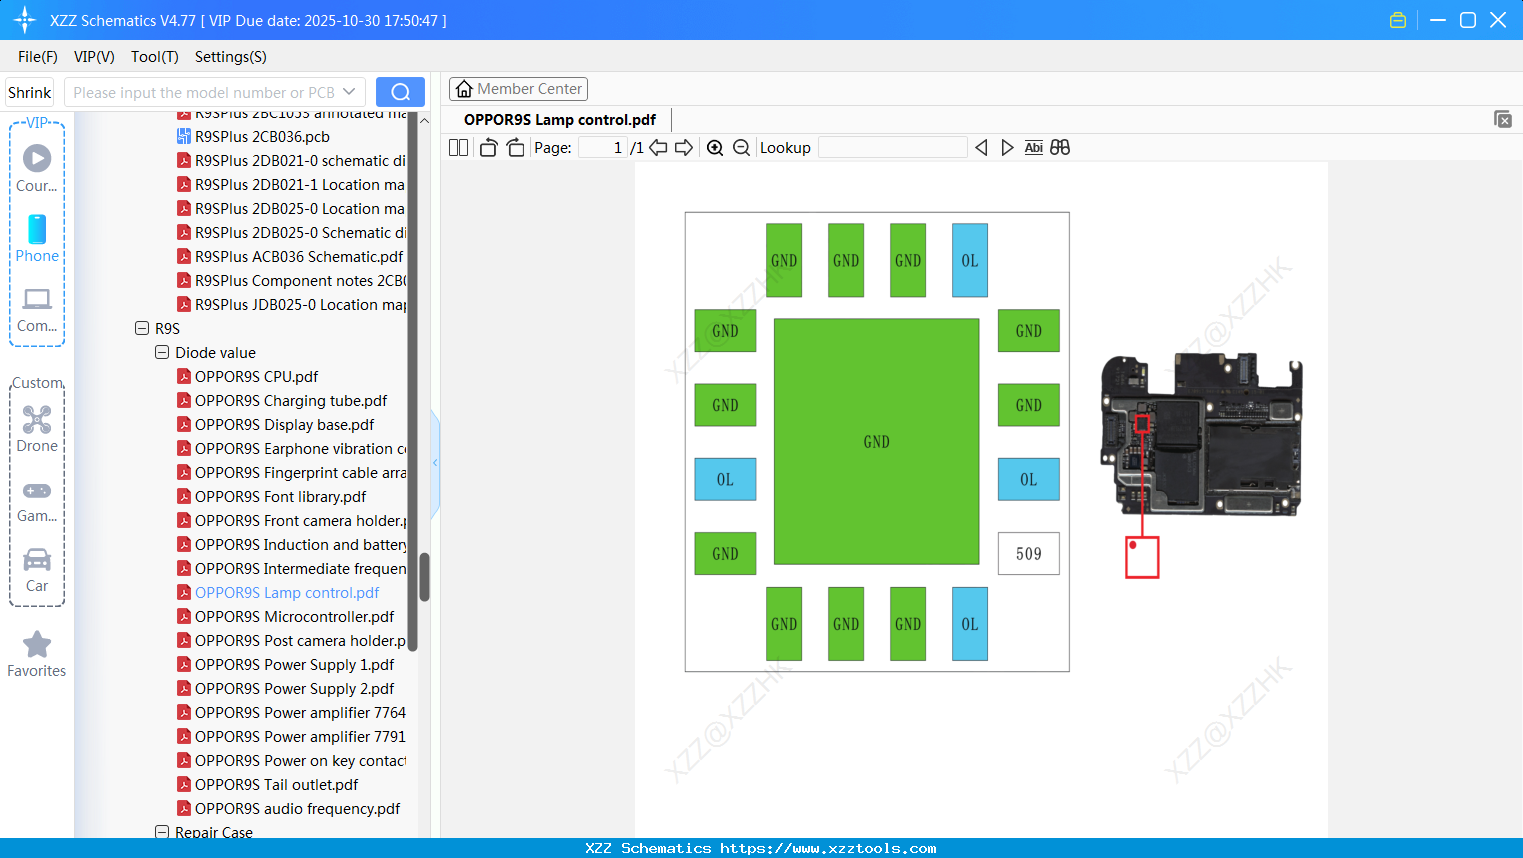Open the Courses category in sidebar

pos(37,168)
